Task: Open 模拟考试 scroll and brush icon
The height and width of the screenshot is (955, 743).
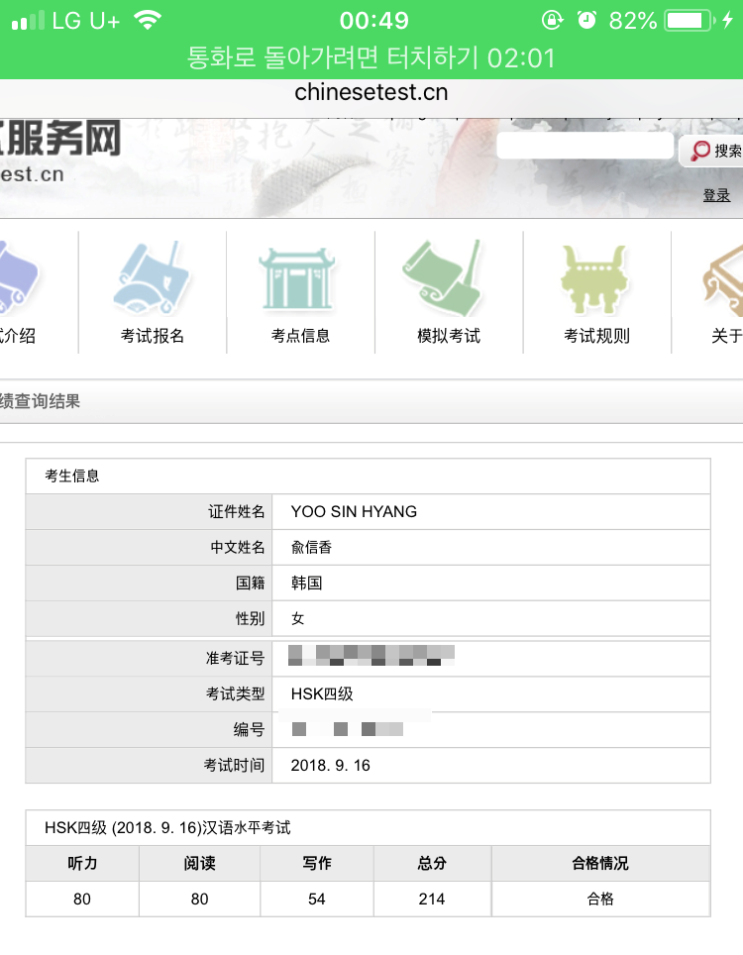Action: (444, 278)
